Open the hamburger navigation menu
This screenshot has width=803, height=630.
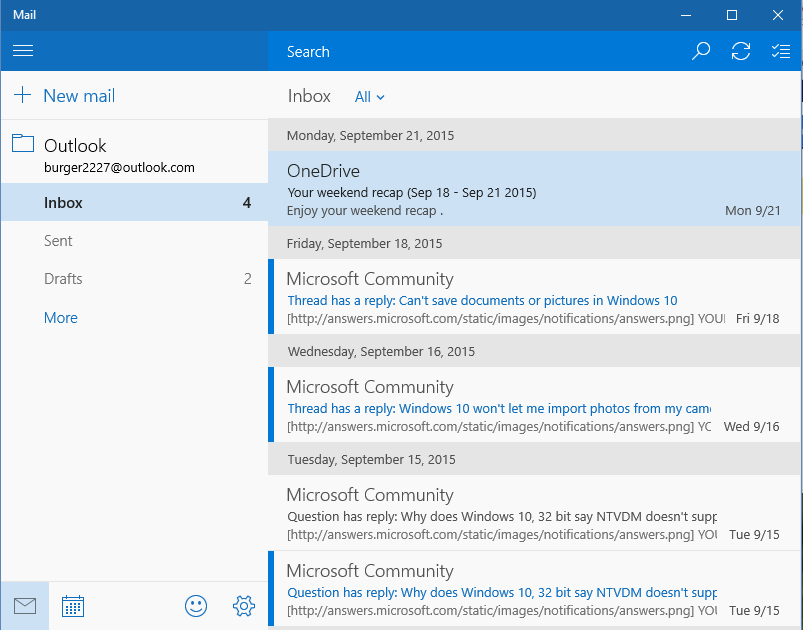click(23, 51)
